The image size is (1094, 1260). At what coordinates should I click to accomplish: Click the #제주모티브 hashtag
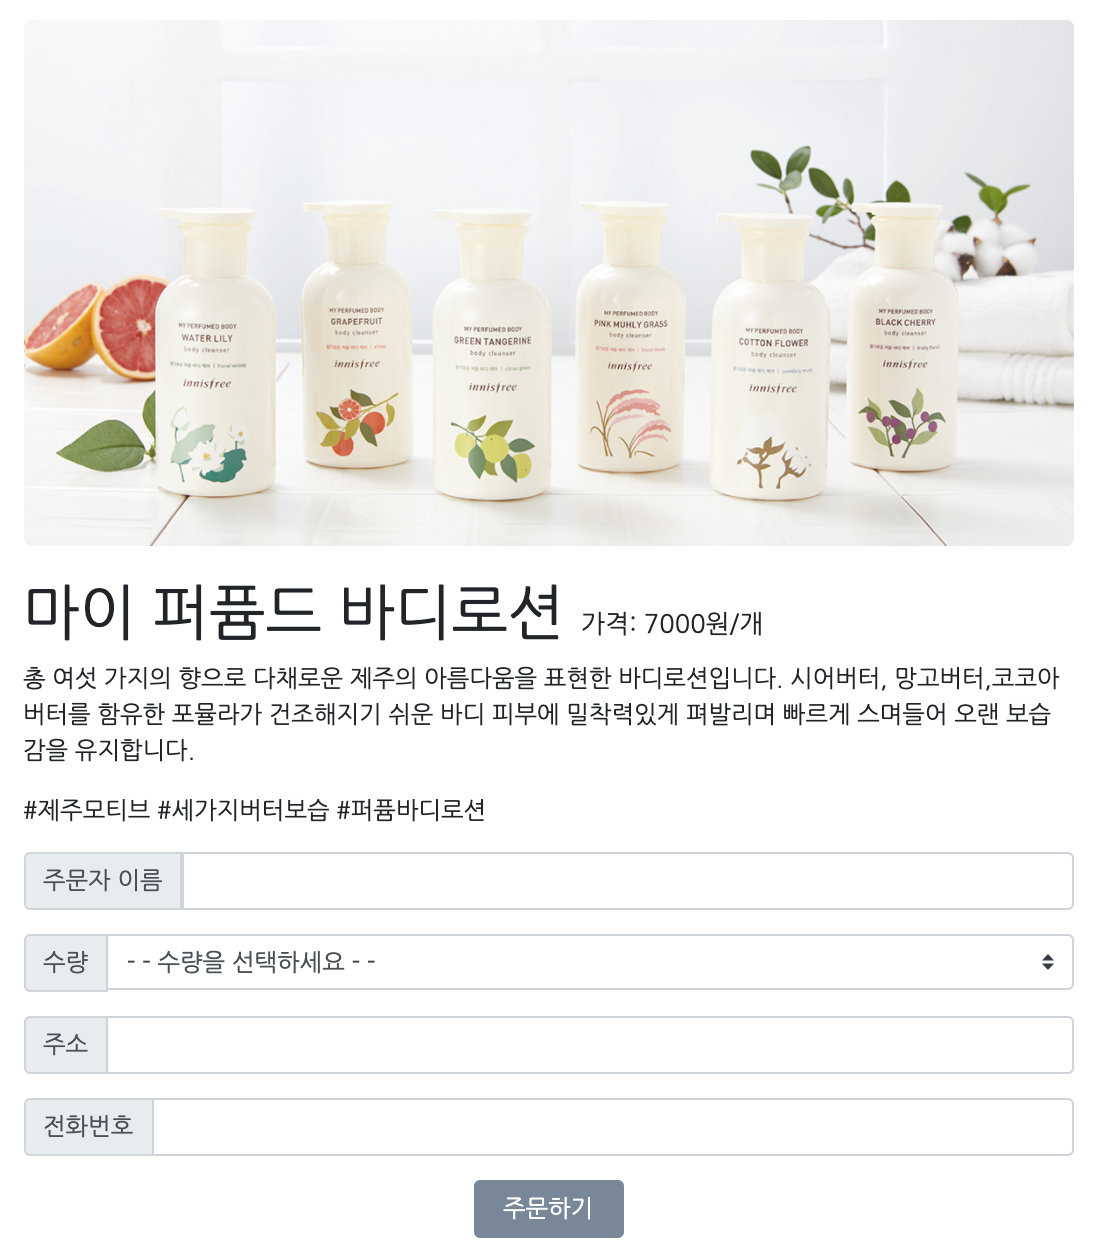(x=87, y=810)
